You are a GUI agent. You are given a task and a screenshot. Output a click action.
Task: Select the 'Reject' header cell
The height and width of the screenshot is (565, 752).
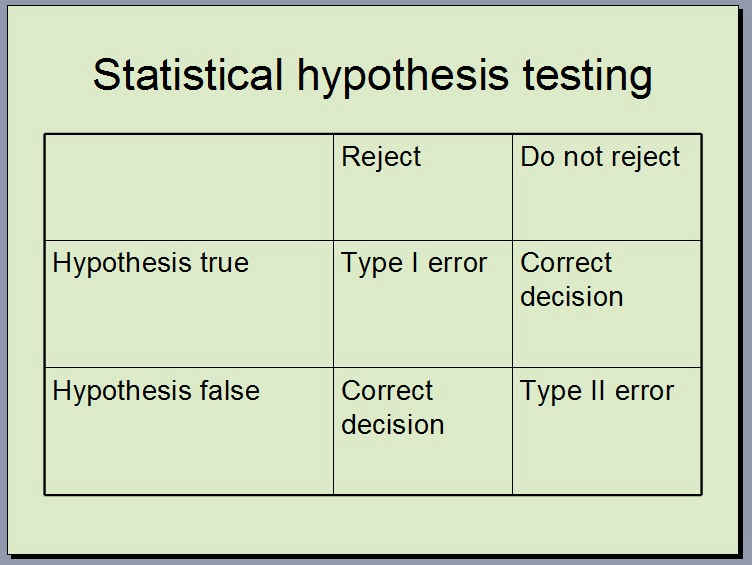pos(423,187)
